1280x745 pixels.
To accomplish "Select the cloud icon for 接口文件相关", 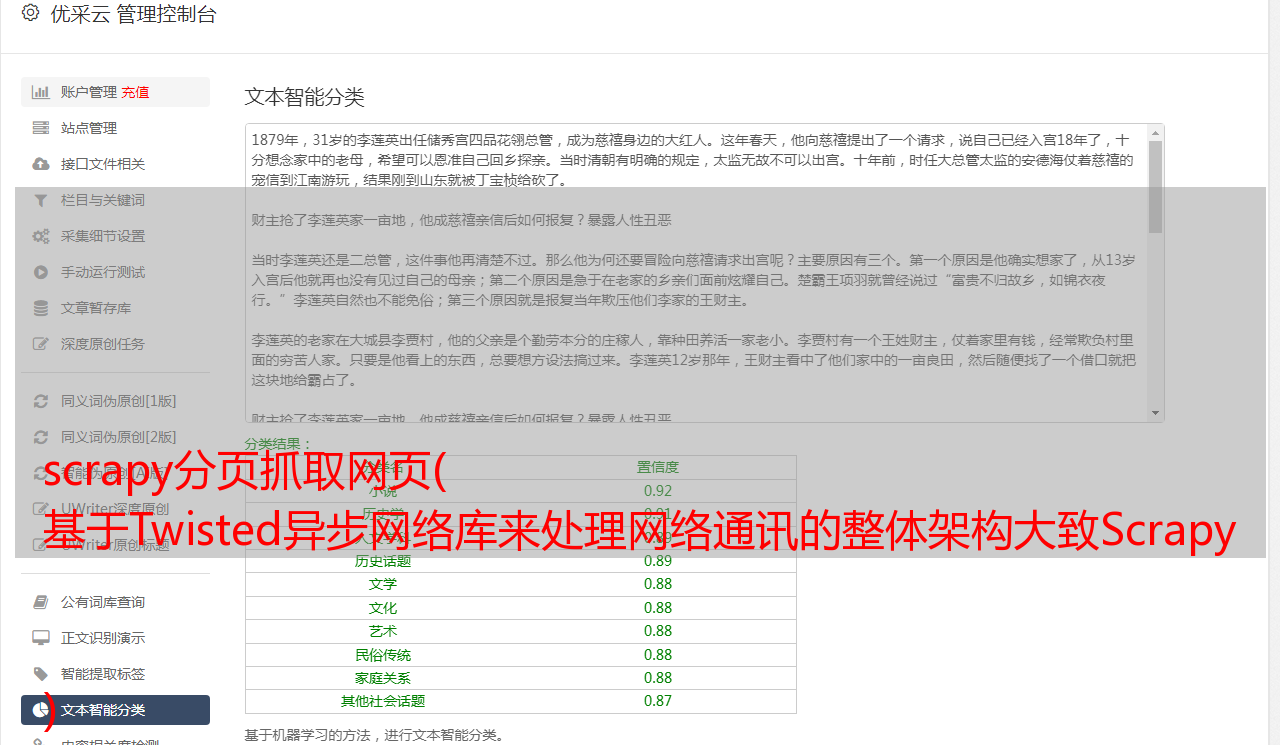I will [x=41, y=164].
